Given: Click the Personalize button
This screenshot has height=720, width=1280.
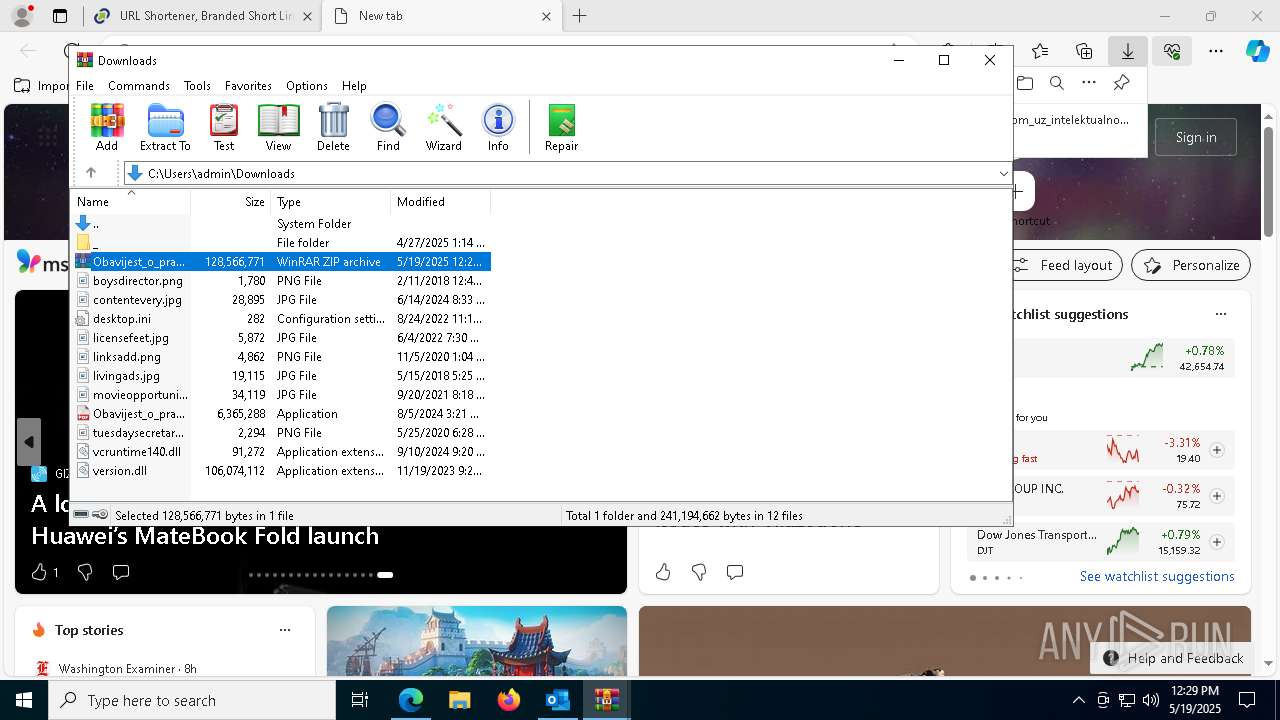Looking at the screenshot, I should pos(1191,265).
